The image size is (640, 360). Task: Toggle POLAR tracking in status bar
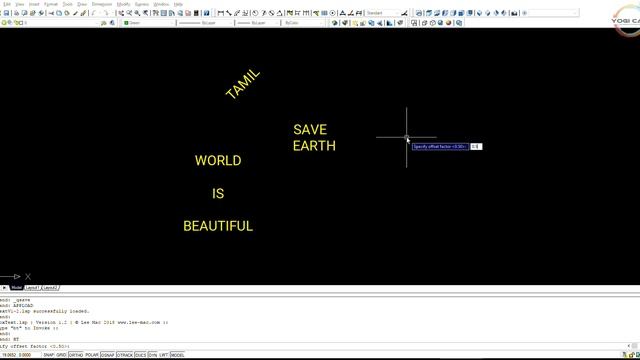coord(92,355)
